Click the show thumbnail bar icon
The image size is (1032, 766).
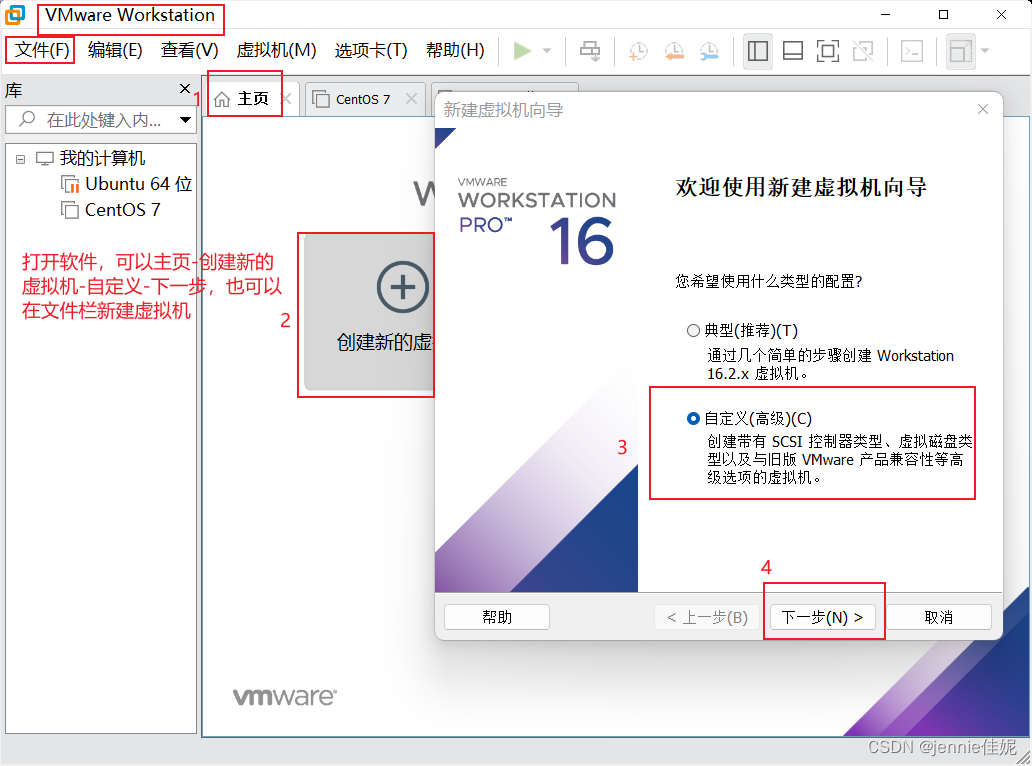(x=792, y=51)
